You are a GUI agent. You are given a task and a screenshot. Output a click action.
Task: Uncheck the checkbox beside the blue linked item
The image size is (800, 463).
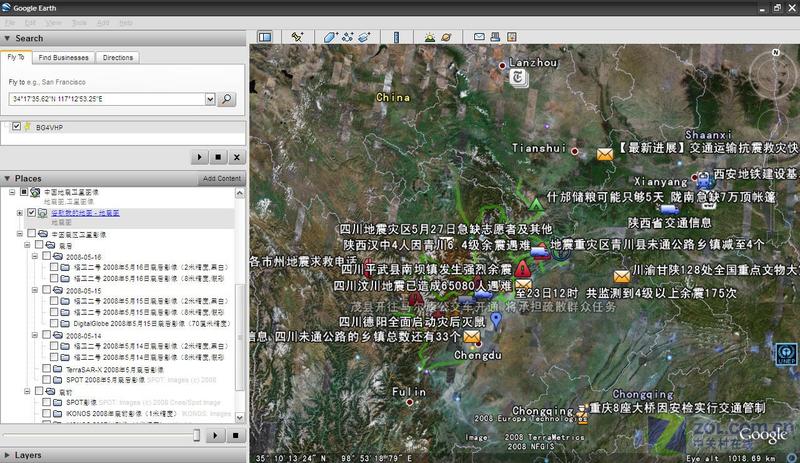32,212
